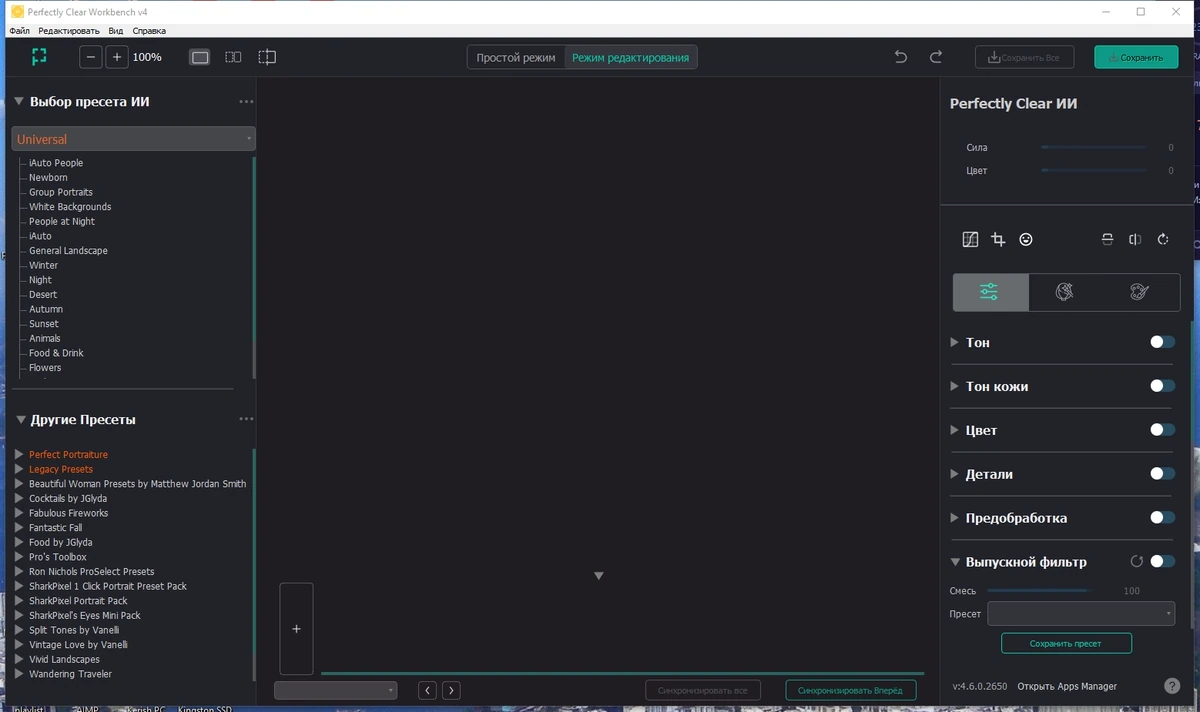Open the Пресет dropdown in finishing filter
Screen dimensions: 1200x712
pos(1081,614)
